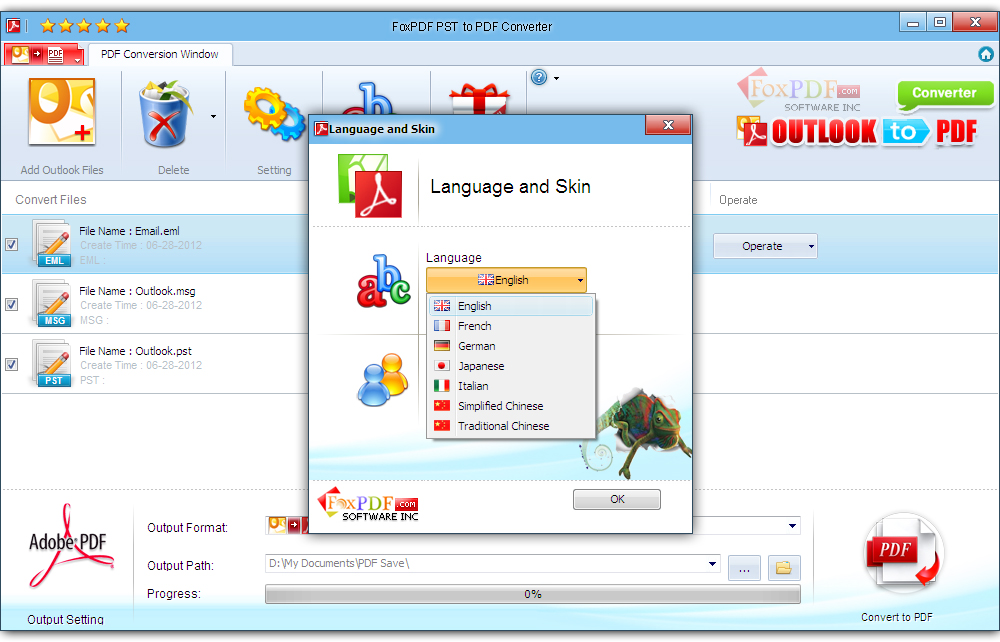Viewport: 1000px width, 642px height.
Task: Click the five-star rating in title bar
Action: click(x=85, y=26)
